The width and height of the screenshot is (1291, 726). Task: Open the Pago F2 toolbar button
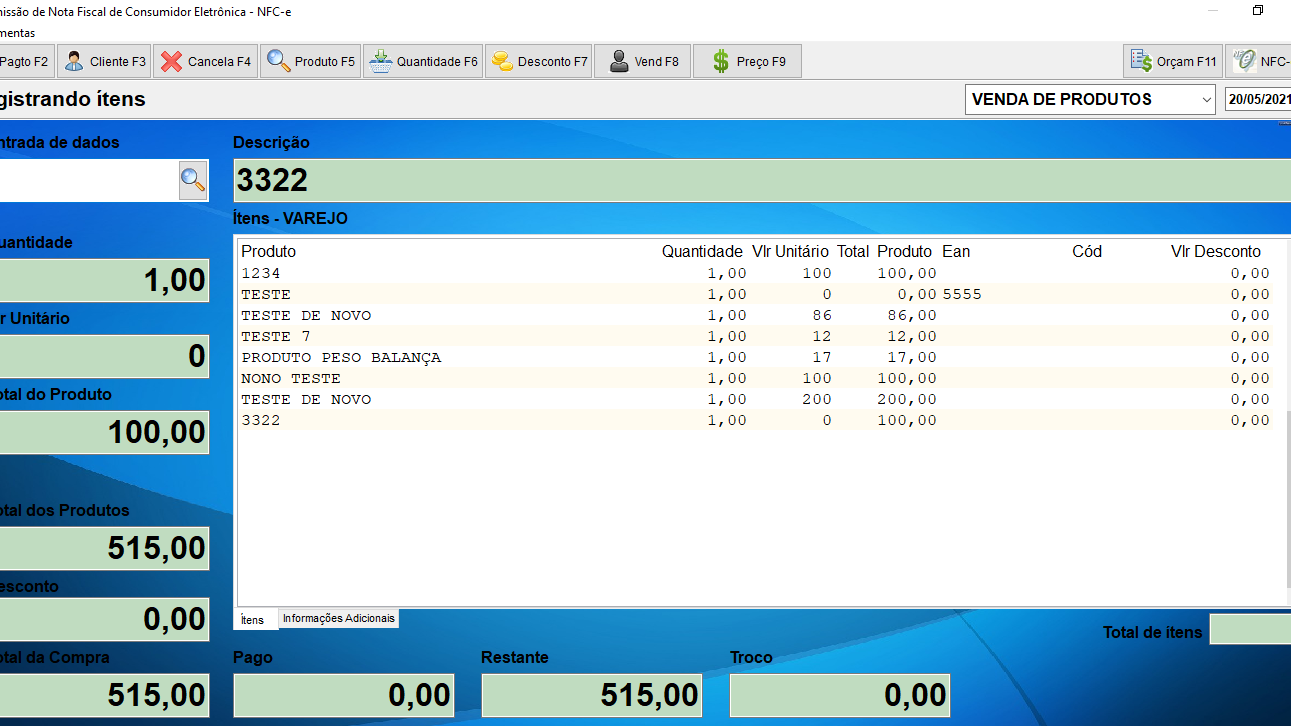[x=26, y=61]
